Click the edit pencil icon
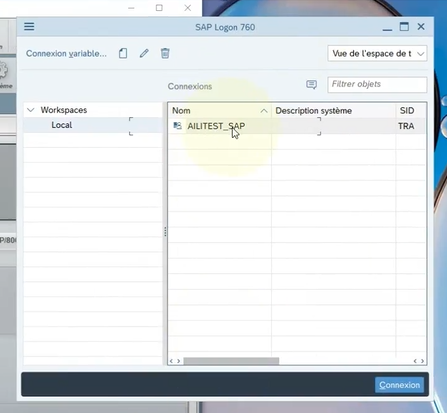The height and width of the screenshot is (413, 447). click(144, 53)
